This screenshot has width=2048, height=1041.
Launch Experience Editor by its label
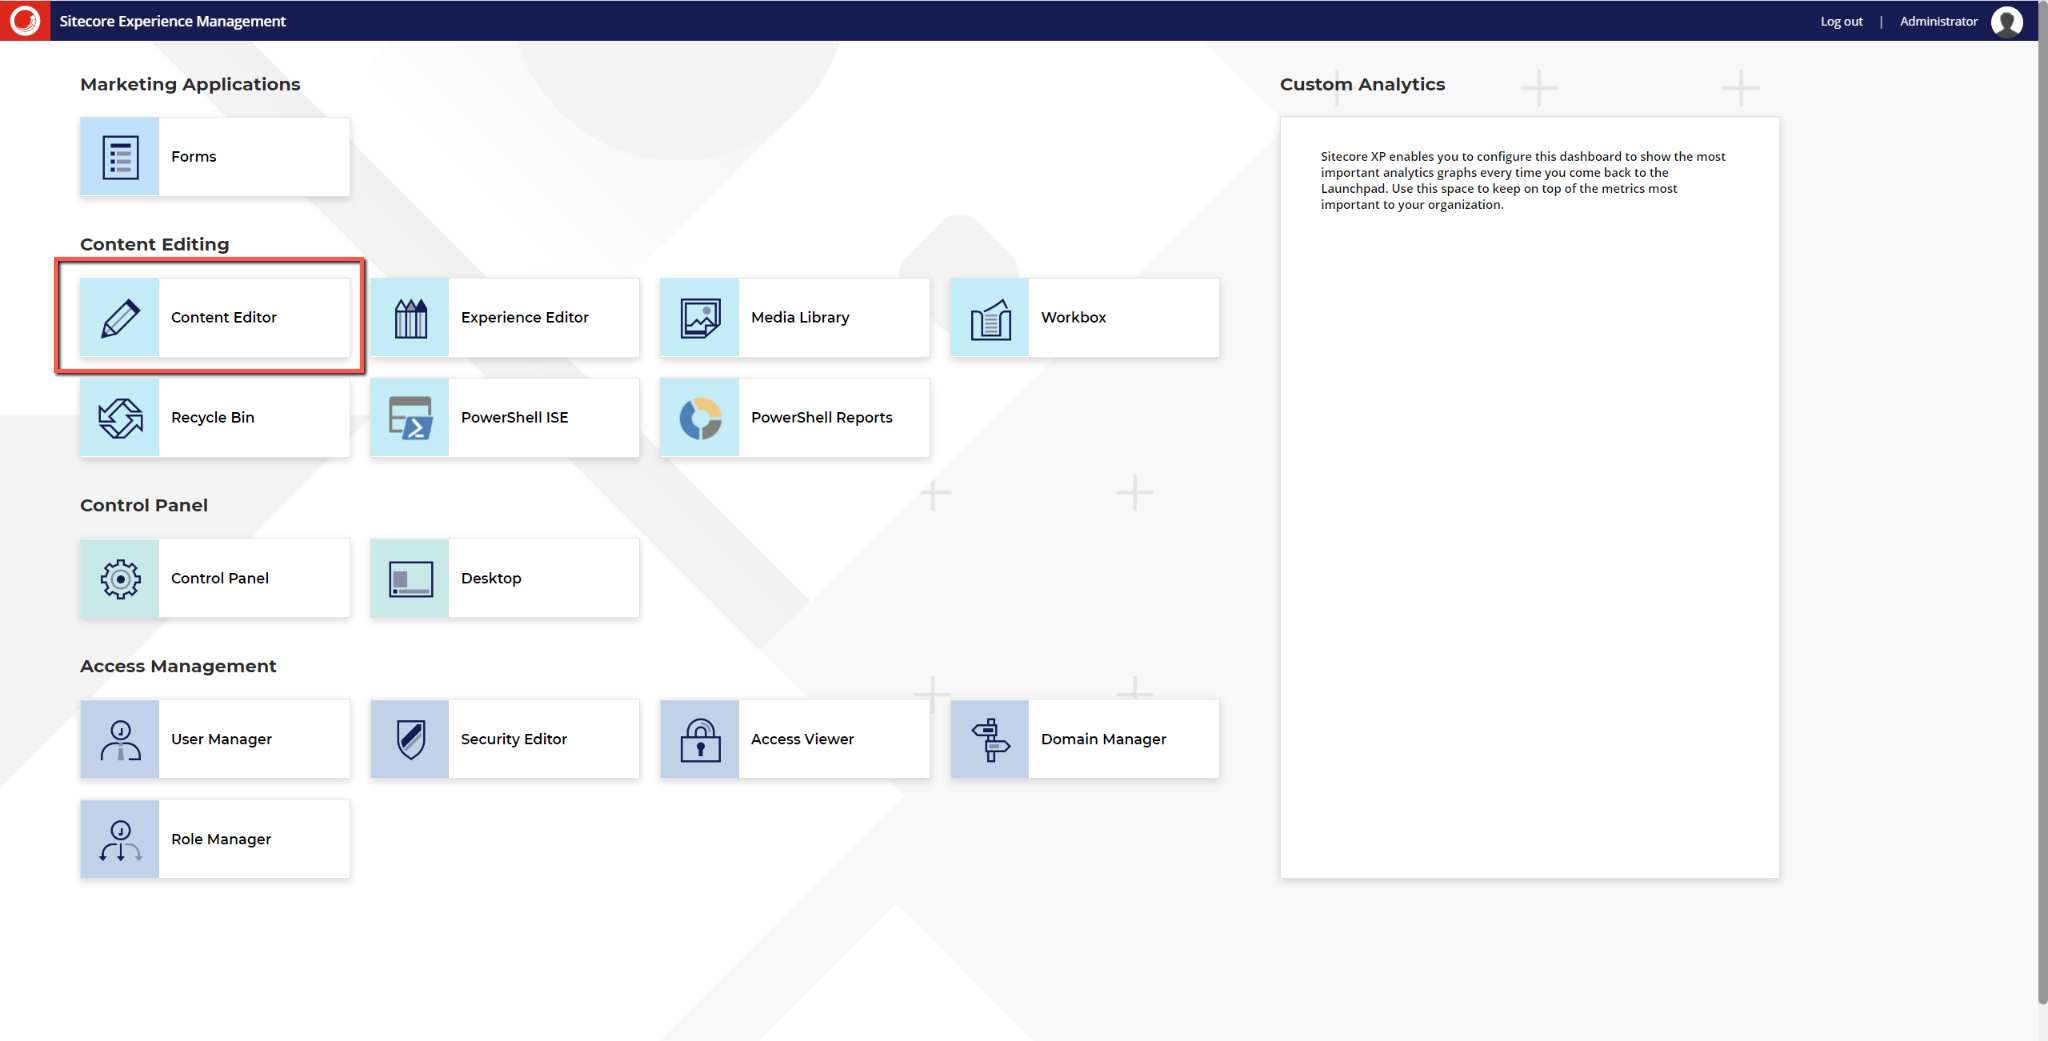point(524,318)
